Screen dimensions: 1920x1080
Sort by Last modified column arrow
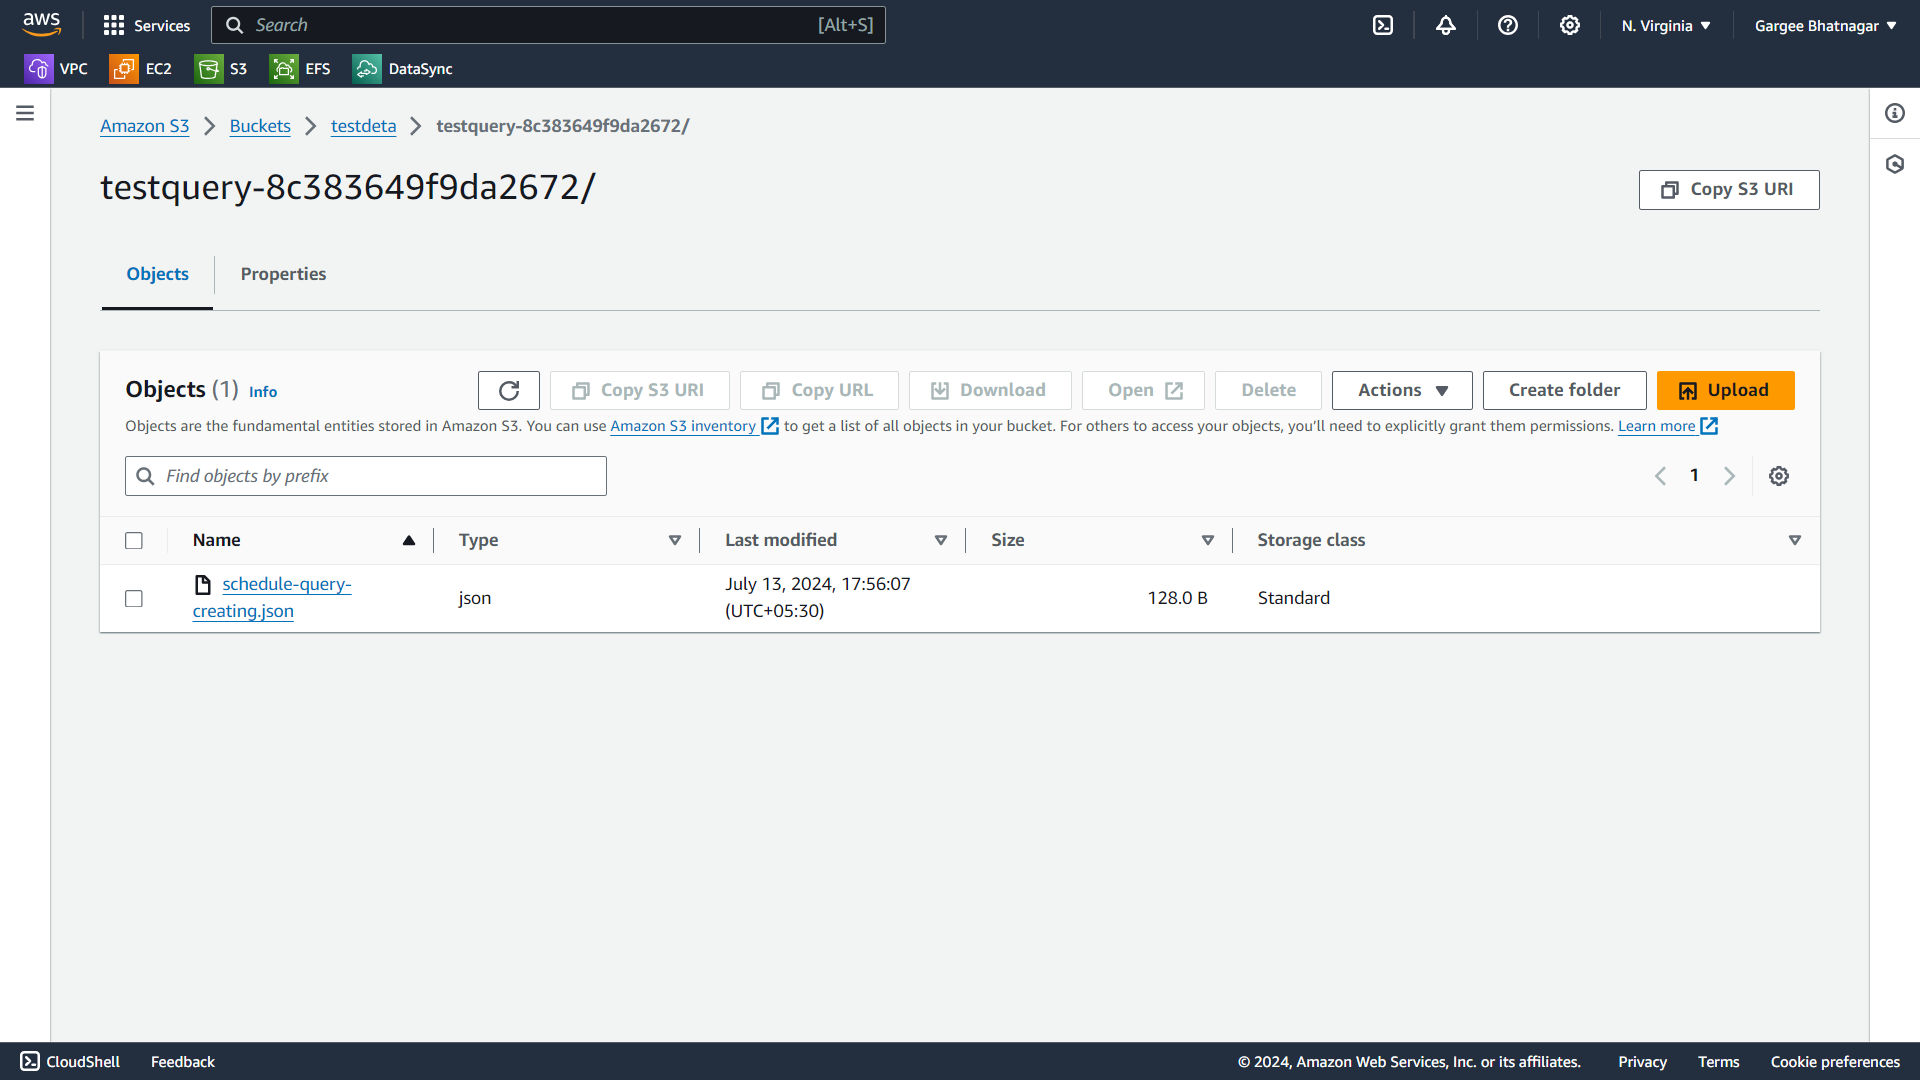point(940,540)
